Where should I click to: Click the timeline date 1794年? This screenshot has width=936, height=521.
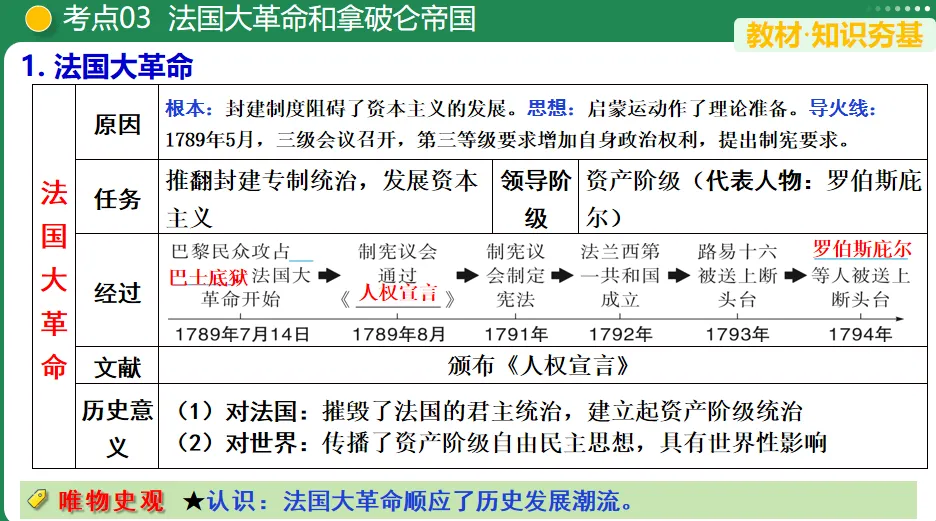point(860,334)
